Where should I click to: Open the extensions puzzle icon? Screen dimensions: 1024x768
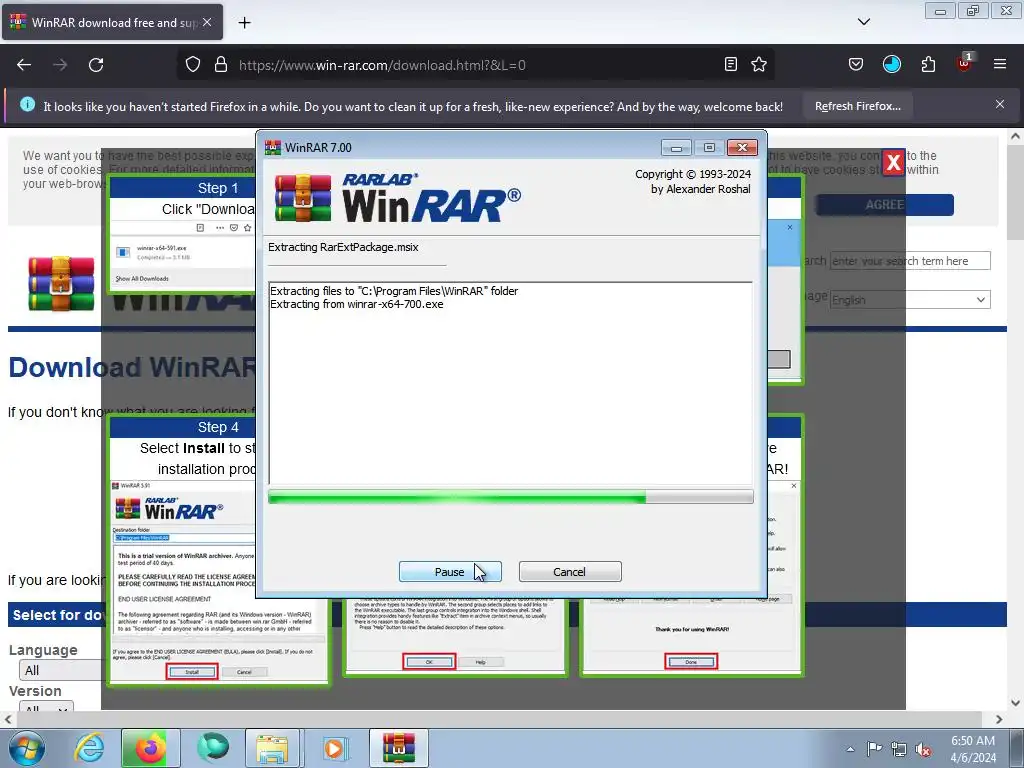(928, 64)
